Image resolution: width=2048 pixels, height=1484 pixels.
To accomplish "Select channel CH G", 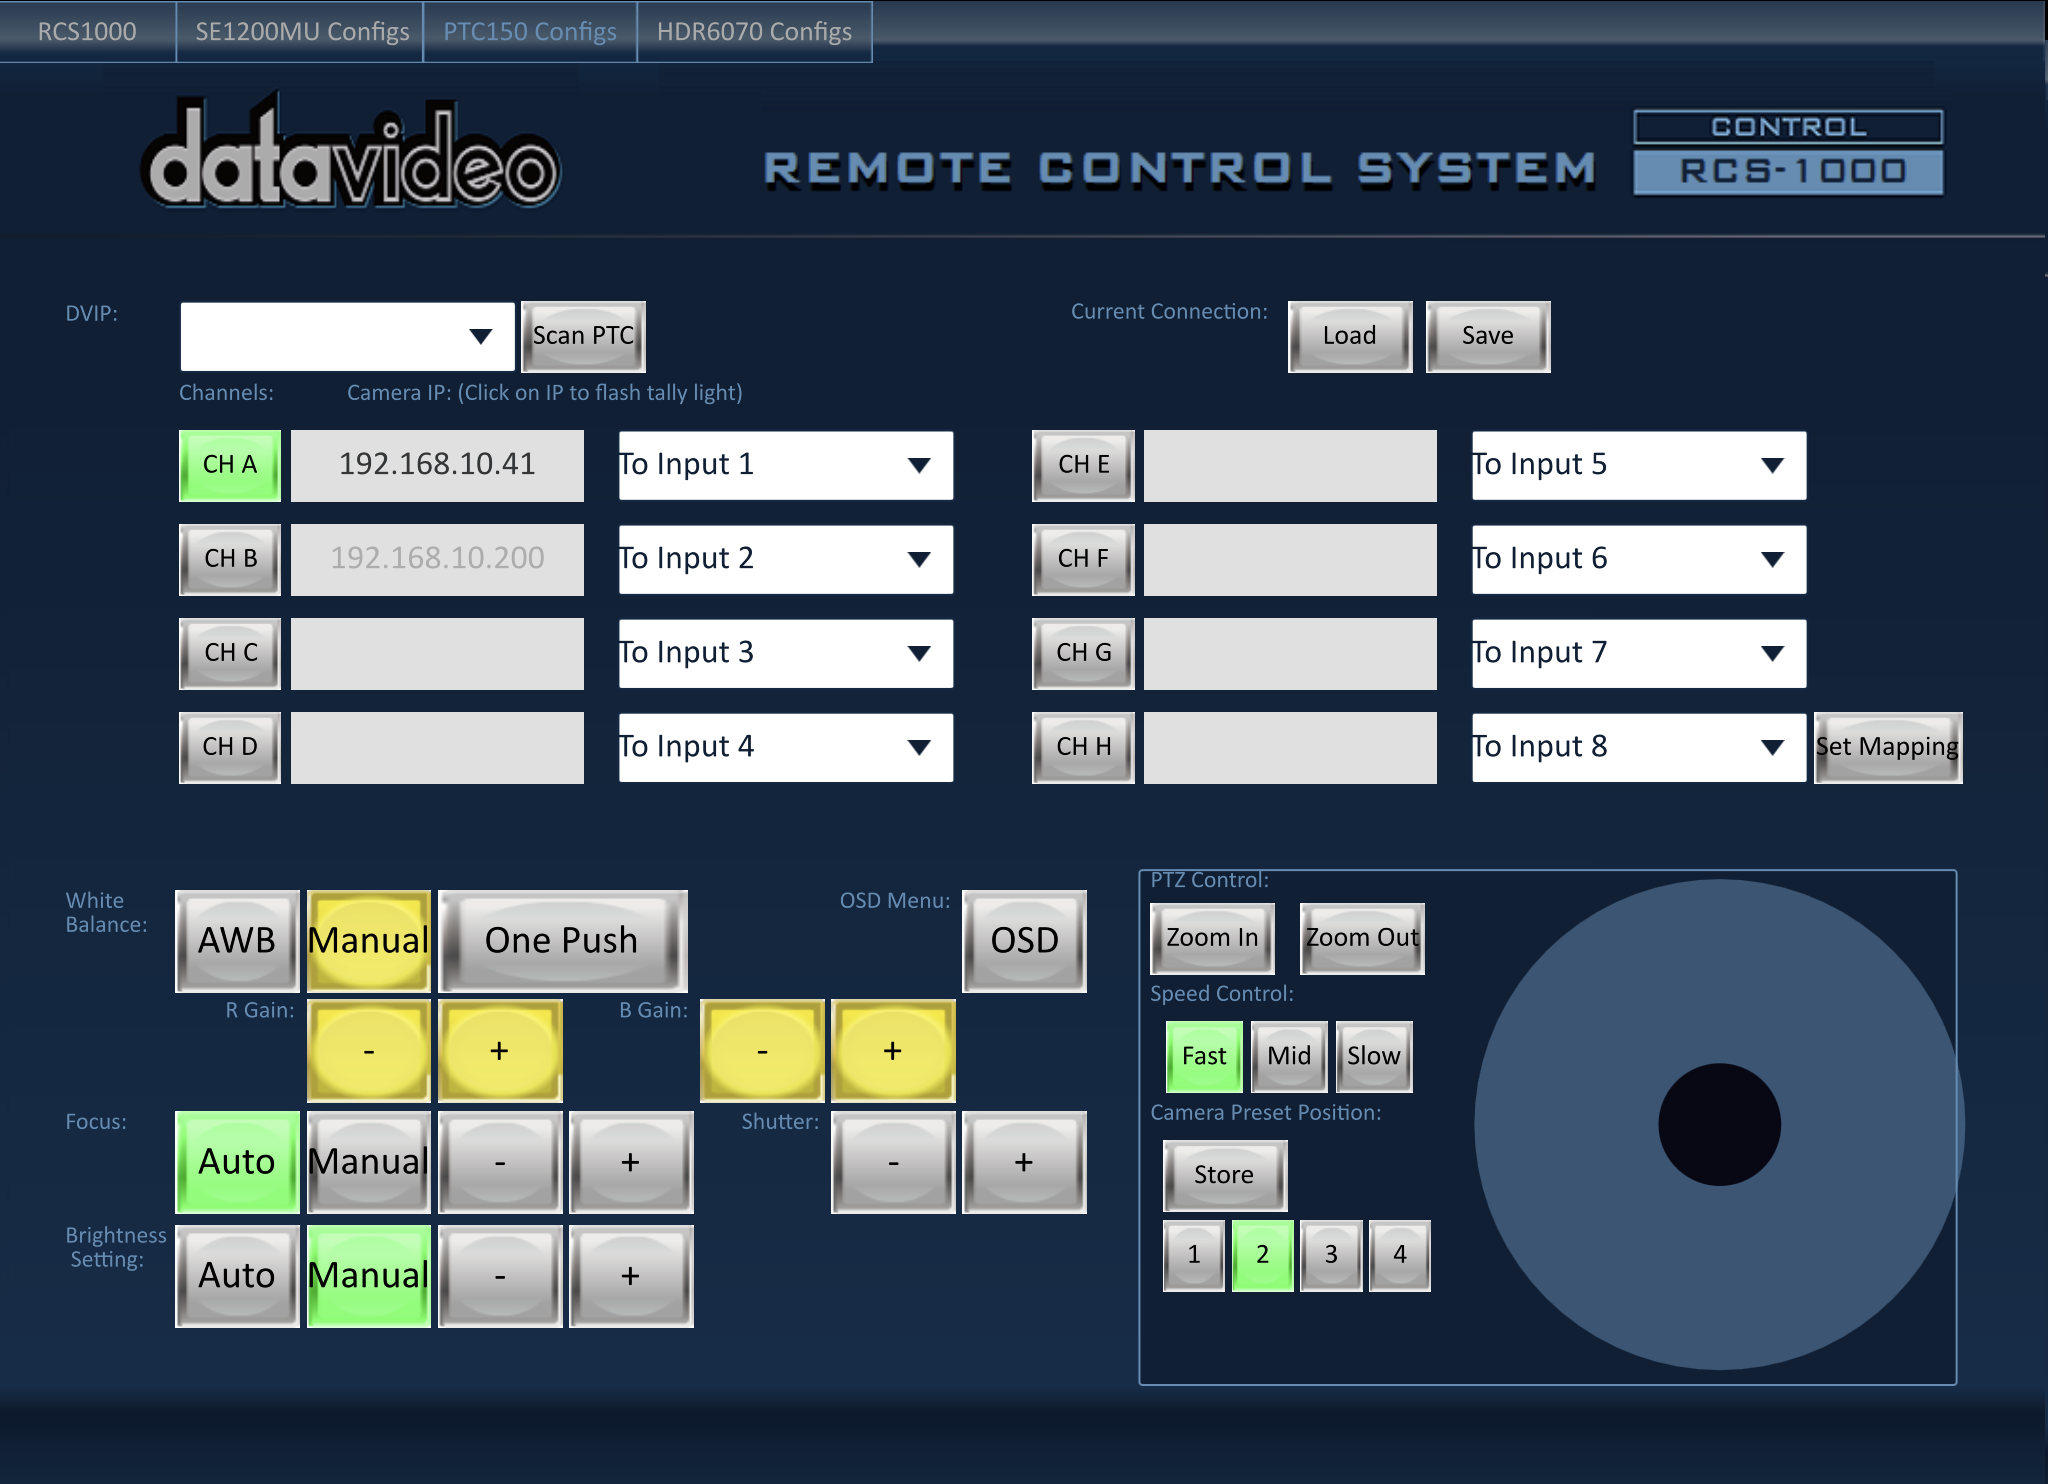I will pos(1083,653).
